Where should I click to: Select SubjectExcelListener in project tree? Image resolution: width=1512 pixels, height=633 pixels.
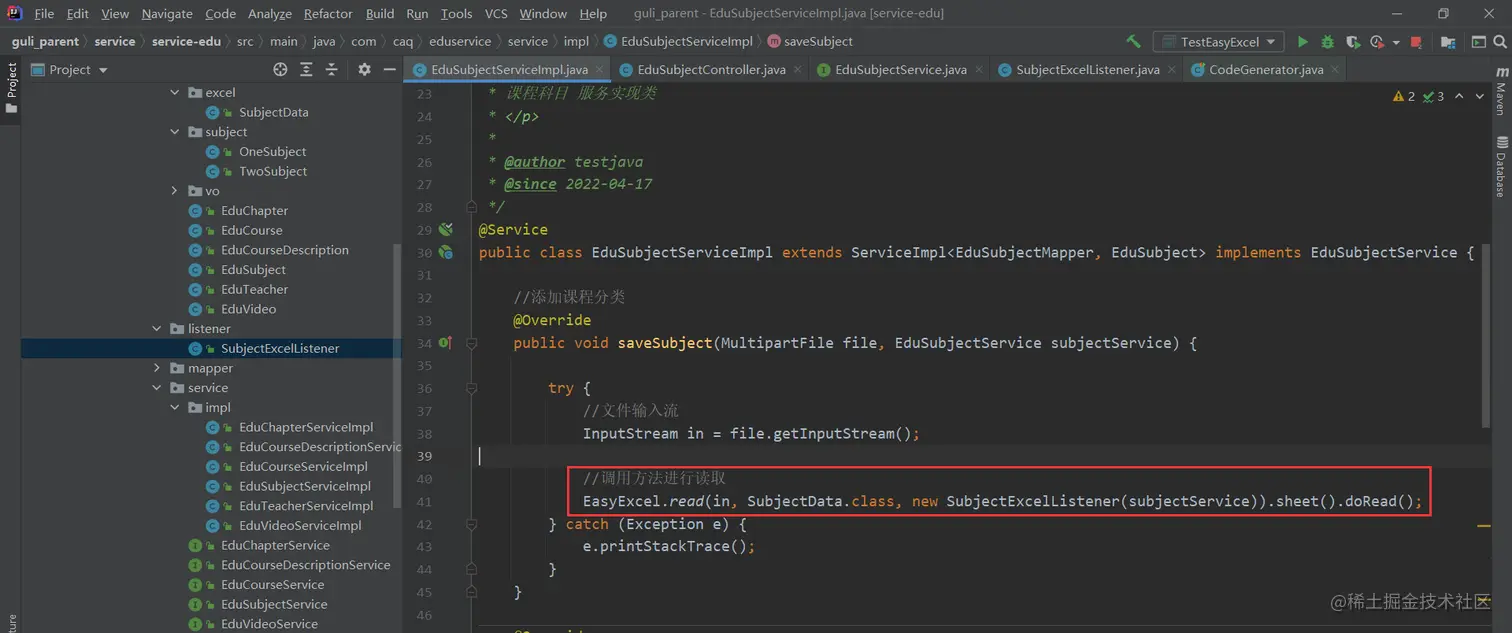(280, 348)
